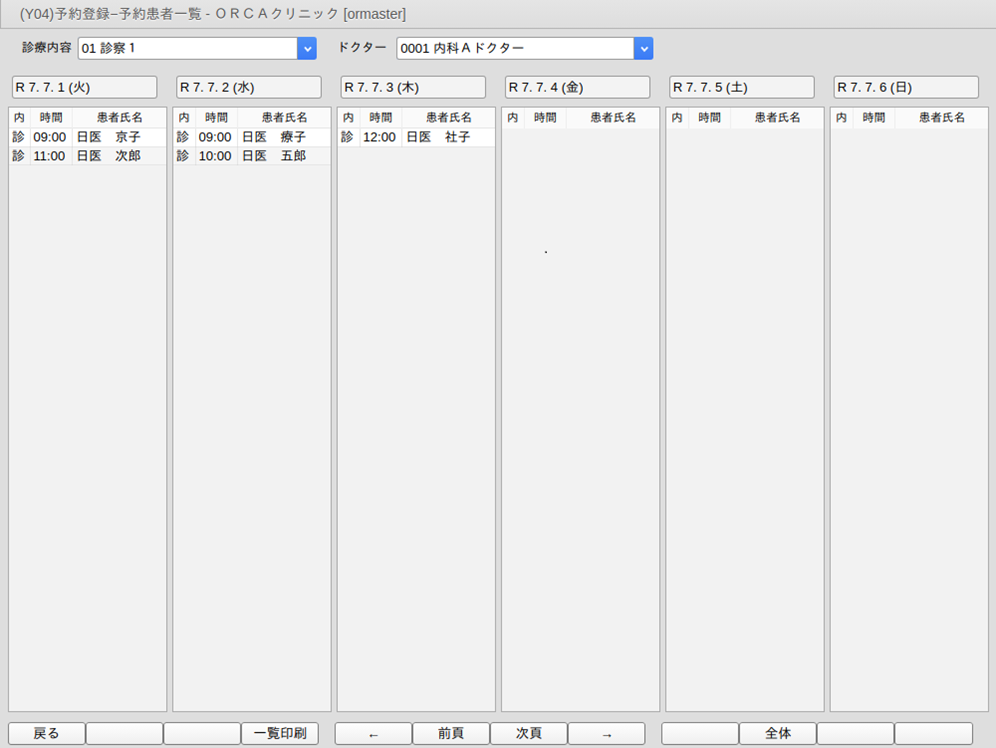Click the 診療内容 field showing 01 診察1
This screenshot has height=748, width=996.
pos(187,48)
